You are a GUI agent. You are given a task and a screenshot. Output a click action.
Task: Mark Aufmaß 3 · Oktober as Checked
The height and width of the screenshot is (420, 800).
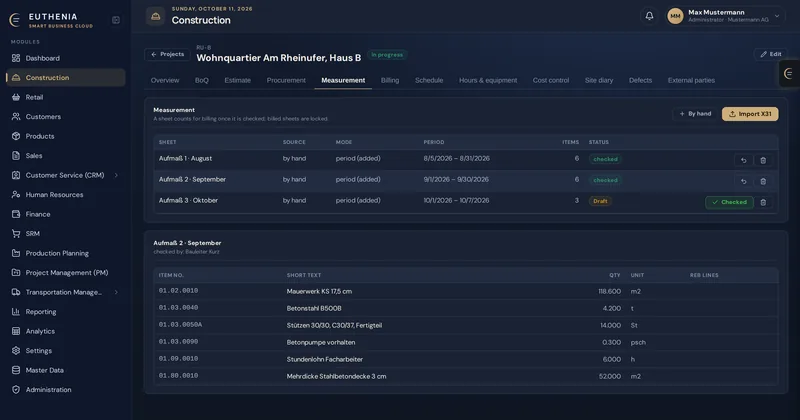tap(730, 202)
